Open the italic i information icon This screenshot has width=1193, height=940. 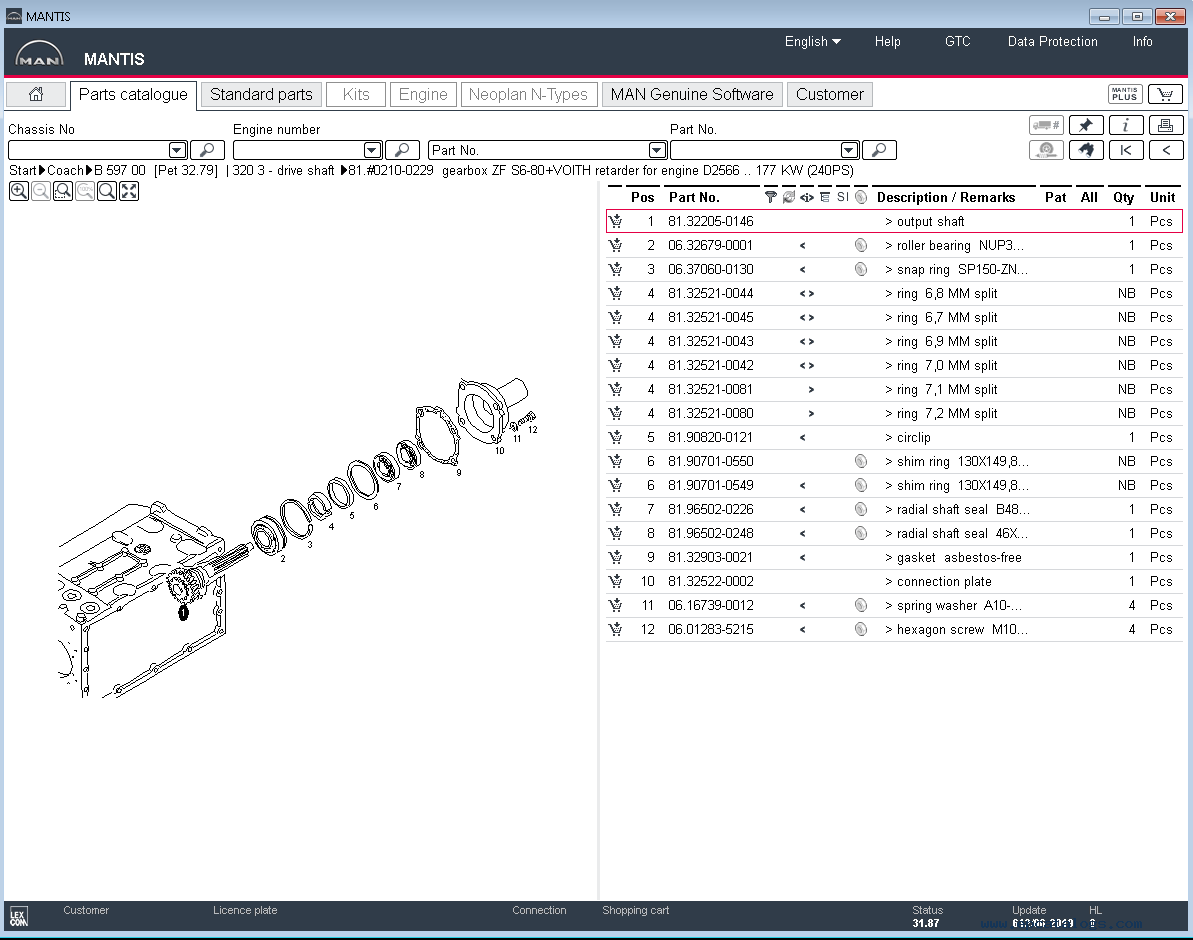pos(1126,126)
